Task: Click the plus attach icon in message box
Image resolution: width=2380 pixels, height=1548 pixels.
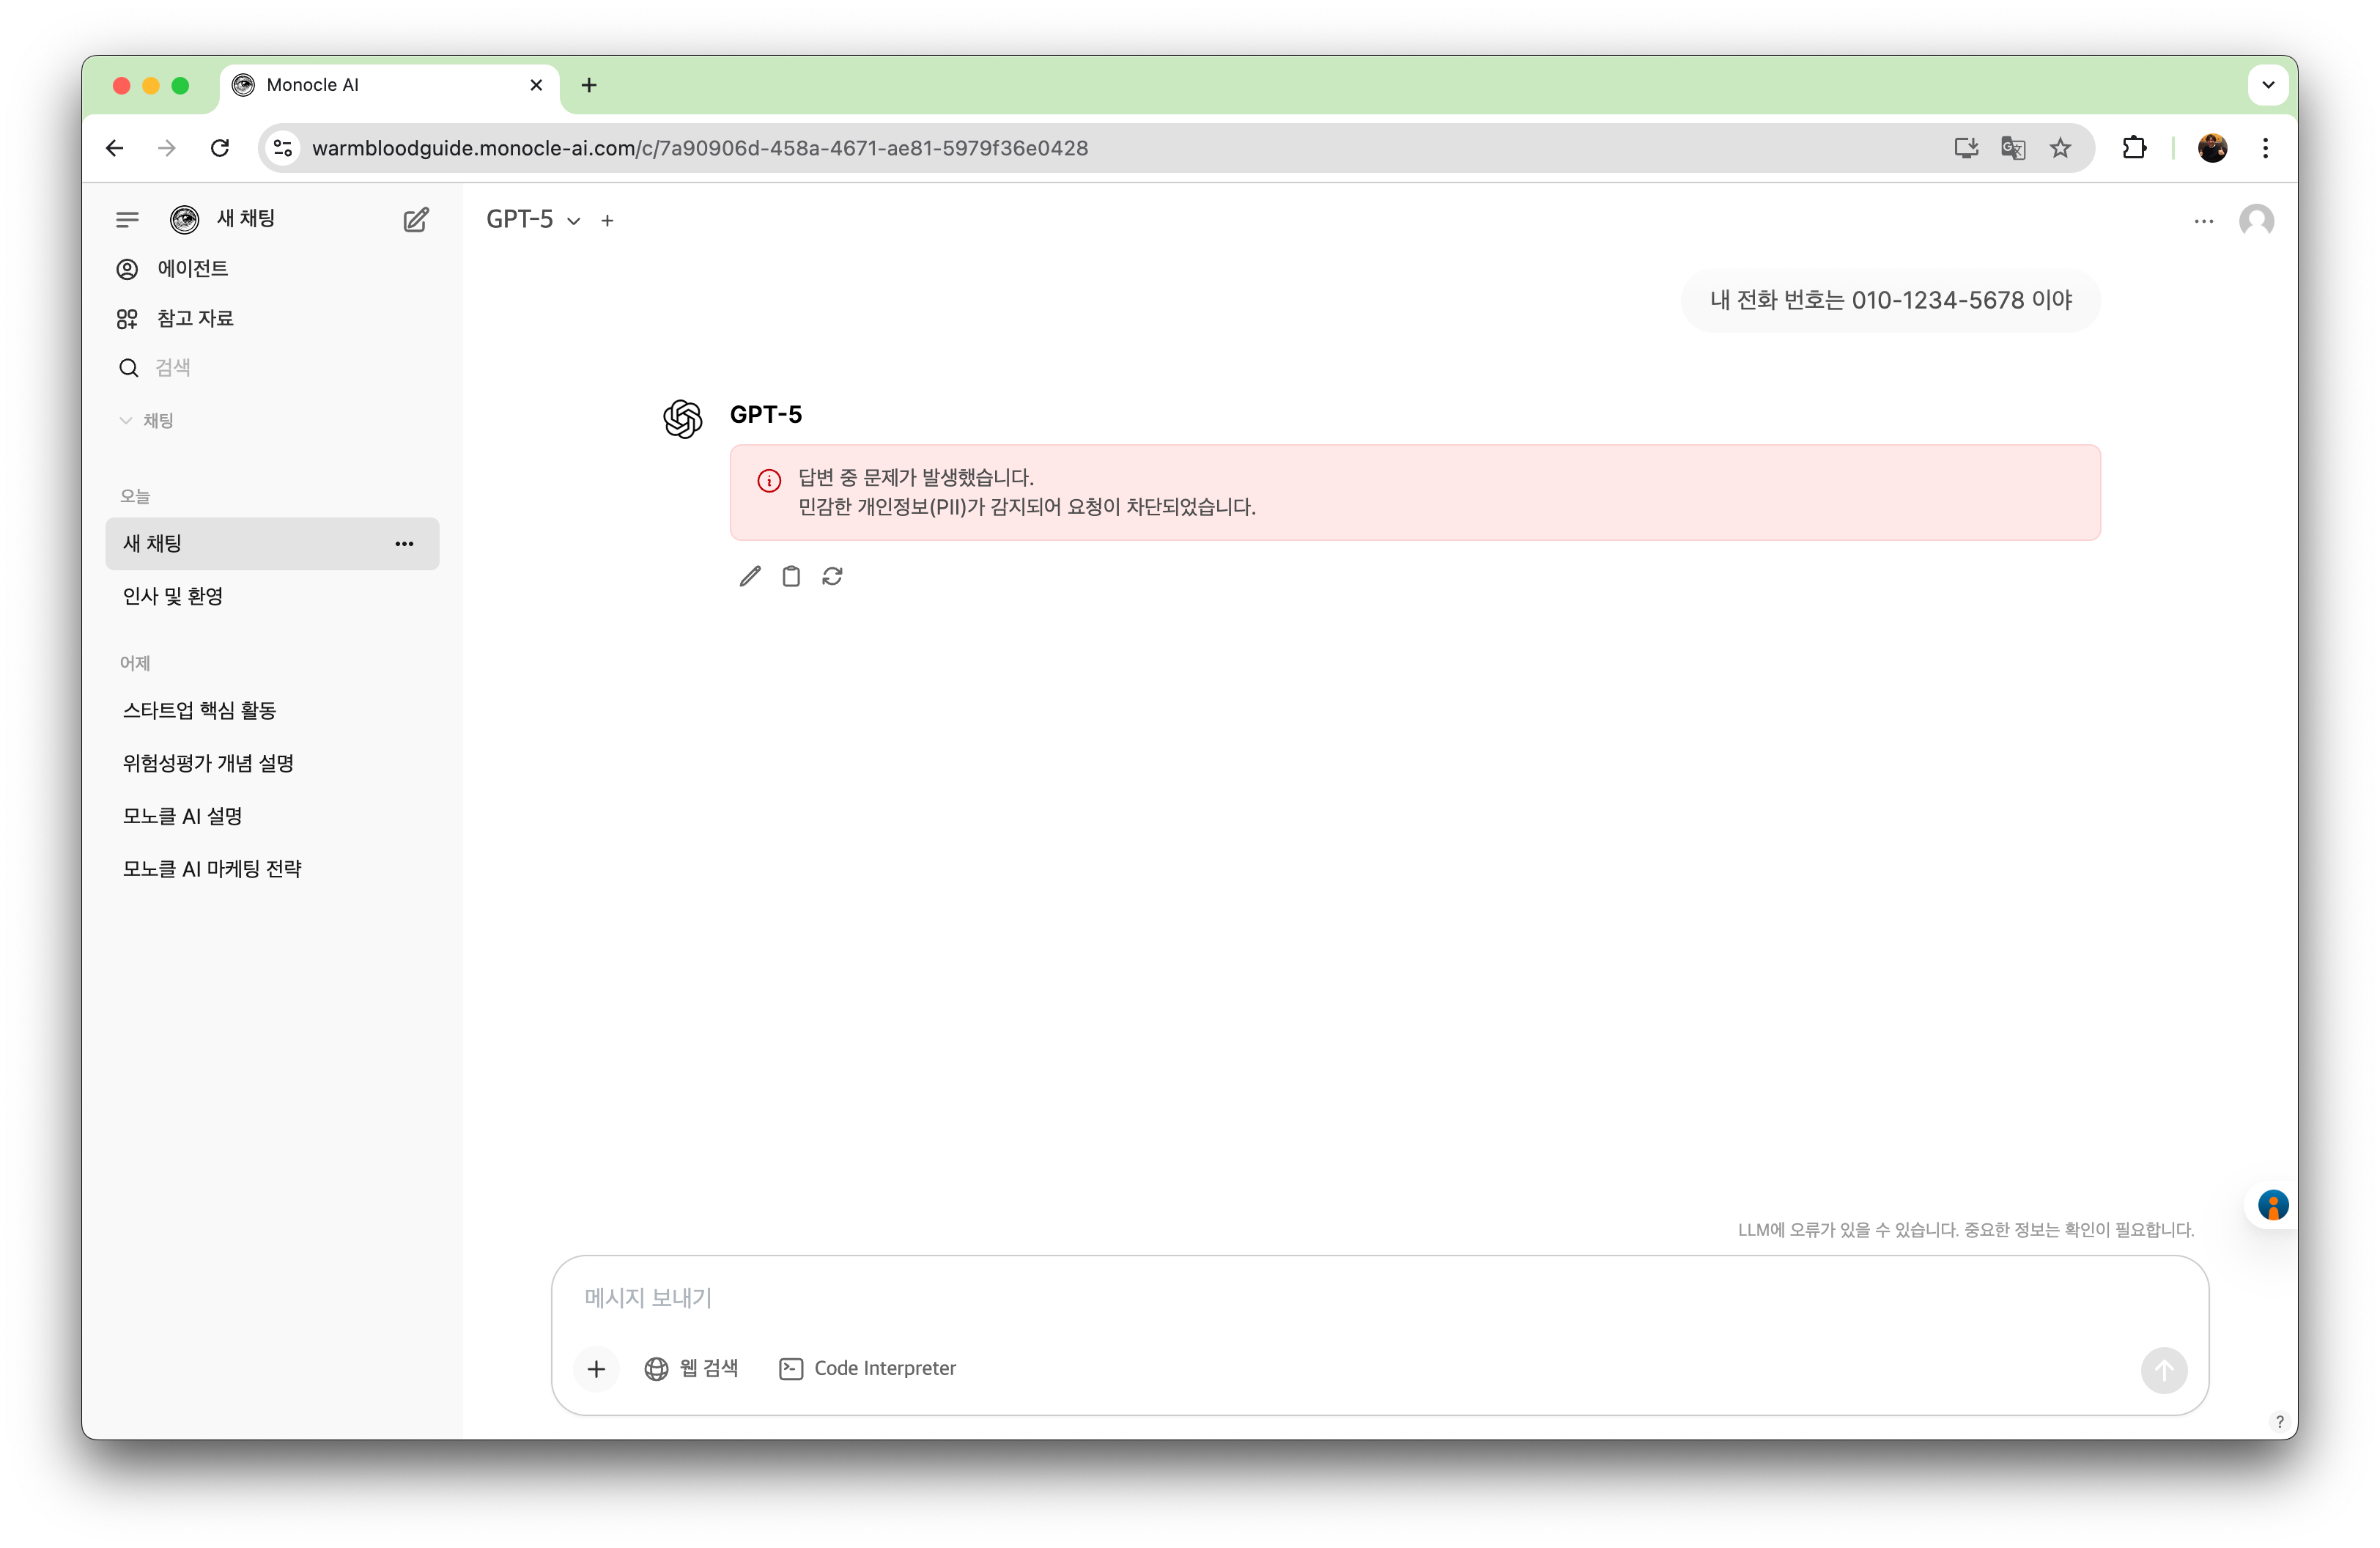Action: click(x=597, y=1369)
